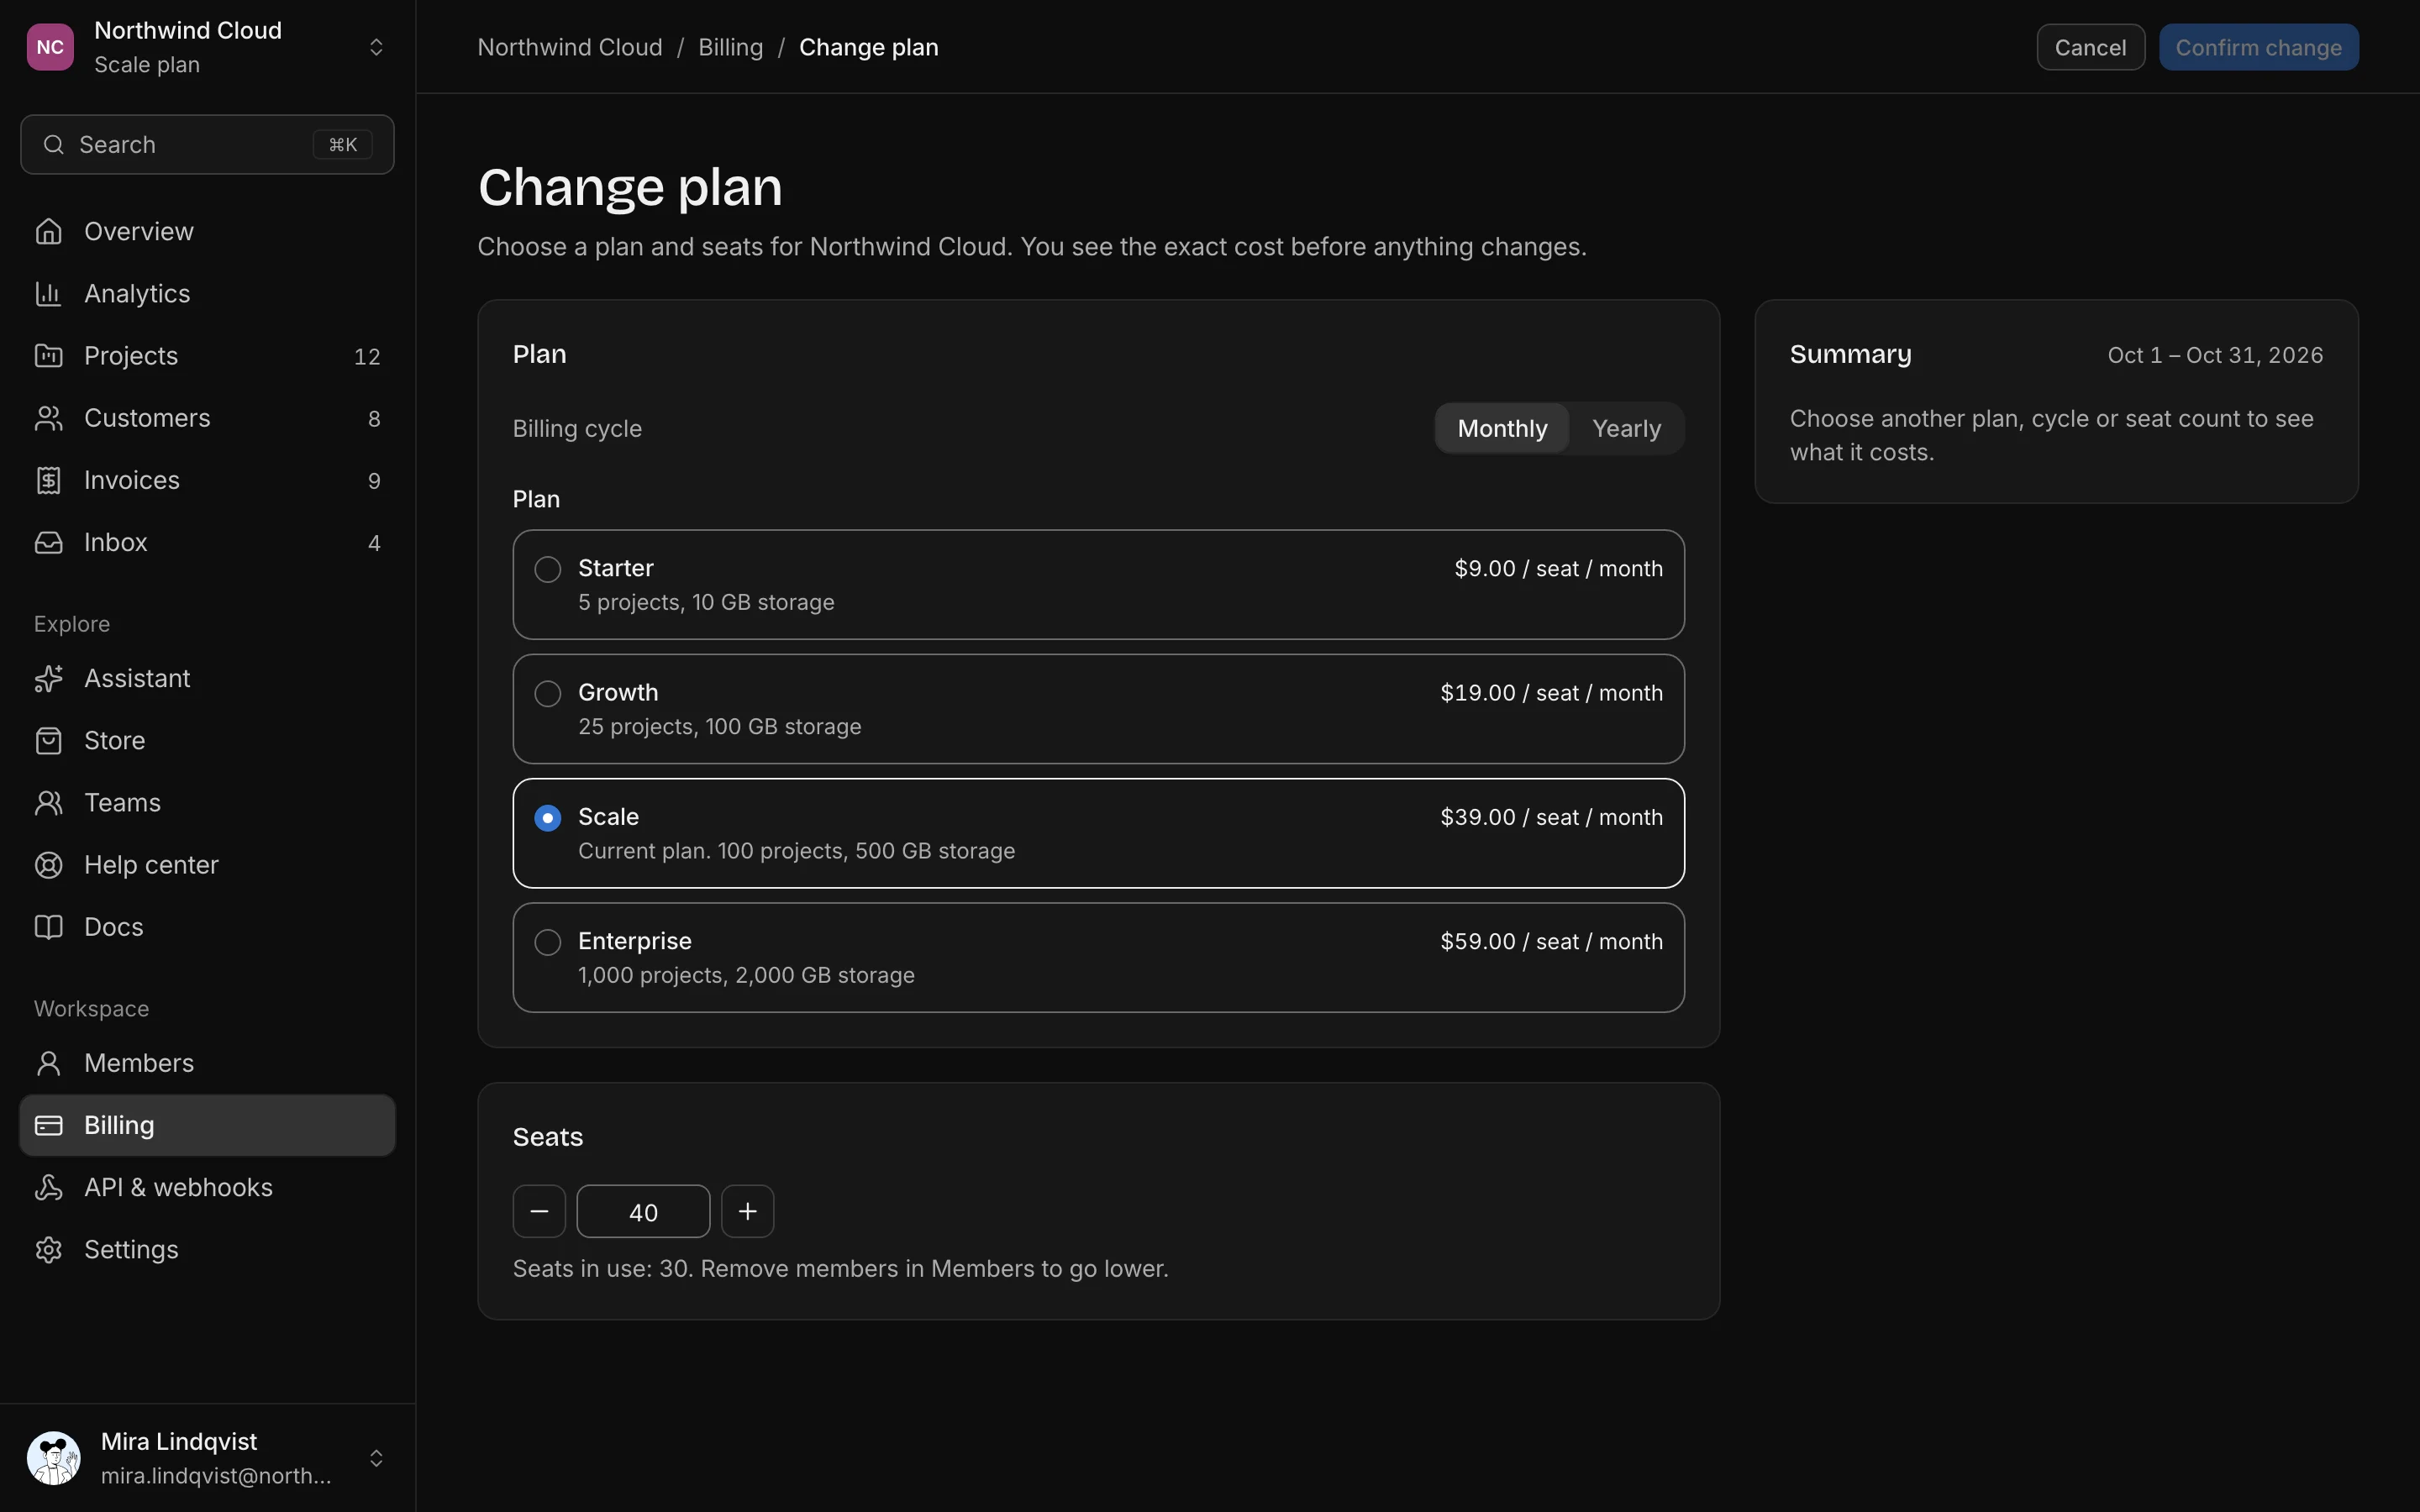Expand the Mira Lindqvist account menu
Image resolution: width=2420 pixels, height=1512 pixels.
[x=376, y=1458]
